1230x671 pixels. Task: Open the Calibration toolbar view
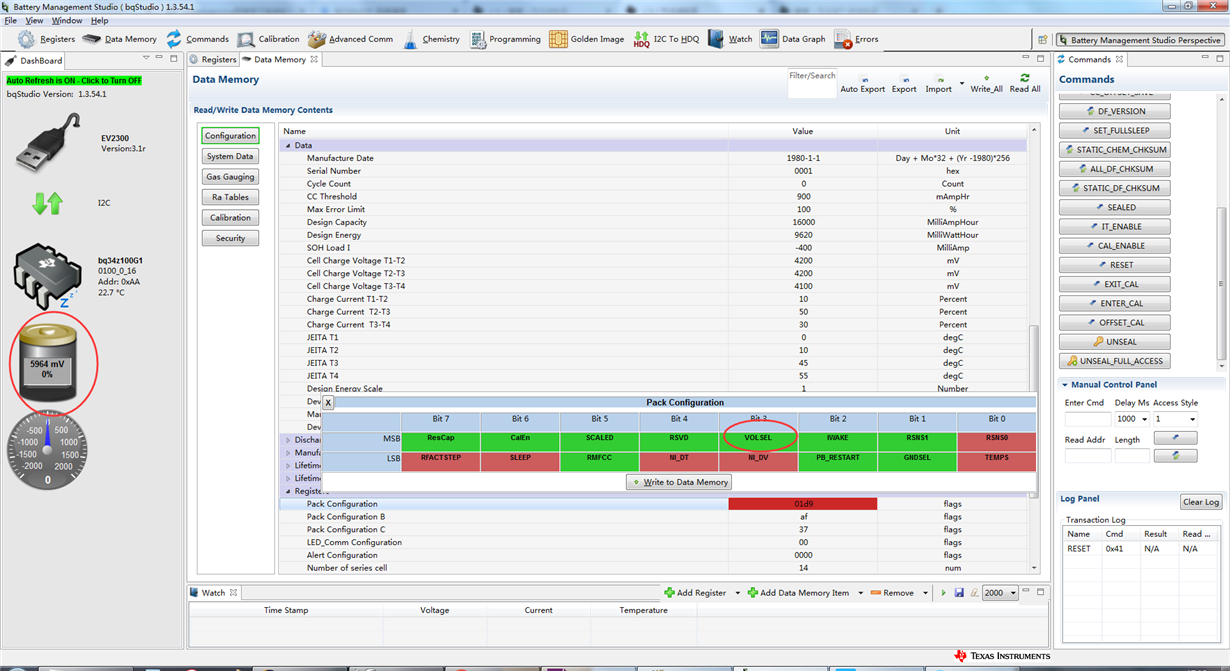pyautogui.click(x=268, y=39)
